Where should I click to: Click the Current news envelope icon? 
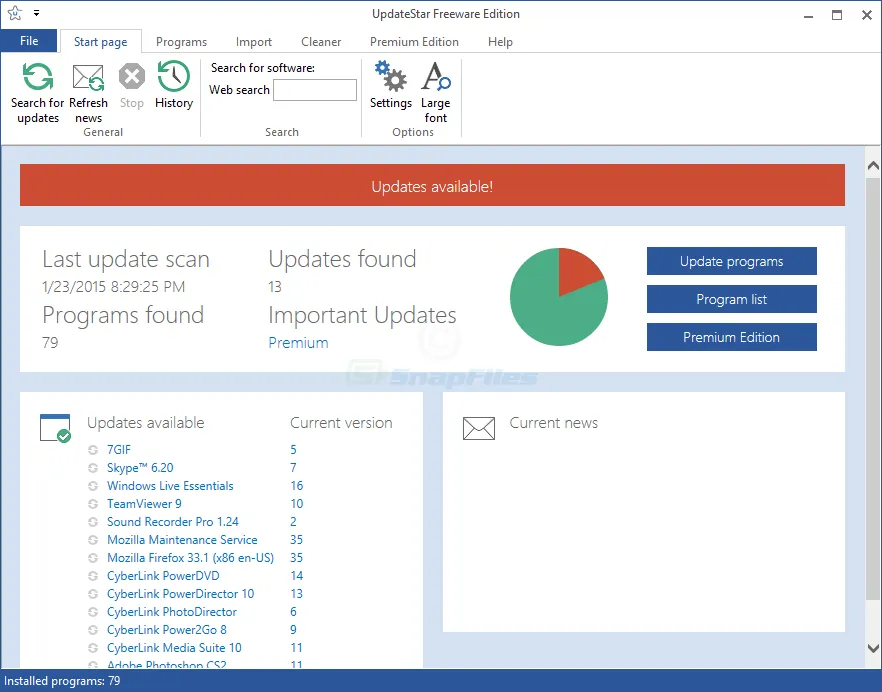(479, 428)
